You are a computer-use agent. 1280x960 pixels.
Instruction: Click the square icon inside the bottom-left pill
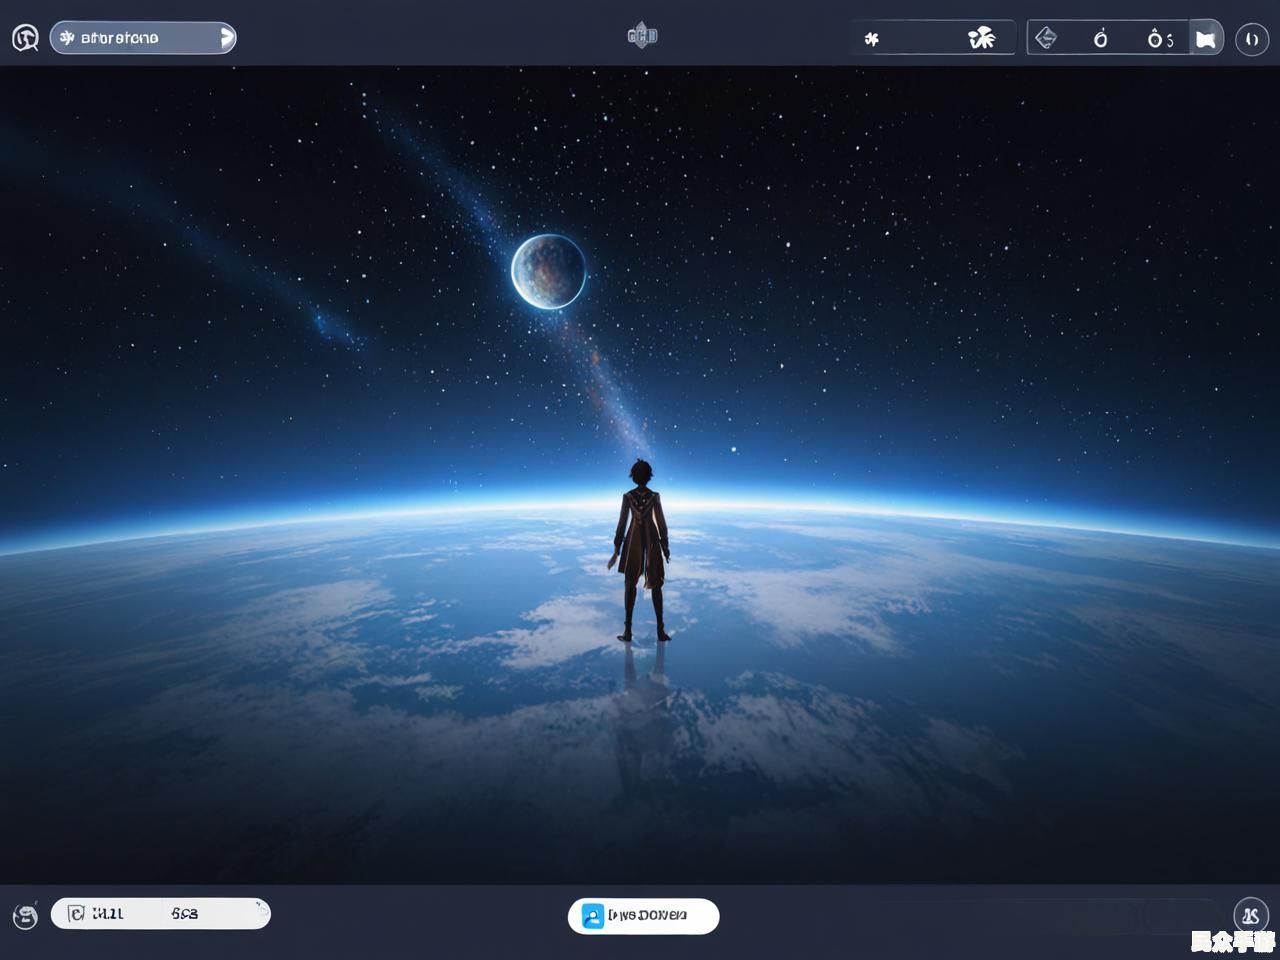point(76,913)
